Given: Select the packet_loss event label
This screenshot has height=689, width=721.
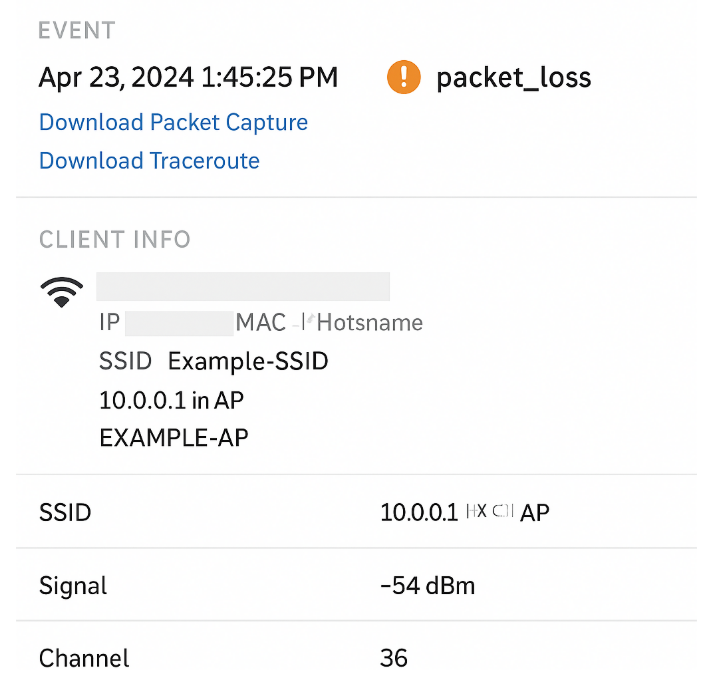Looking at the screenshot, I should 513,78.
